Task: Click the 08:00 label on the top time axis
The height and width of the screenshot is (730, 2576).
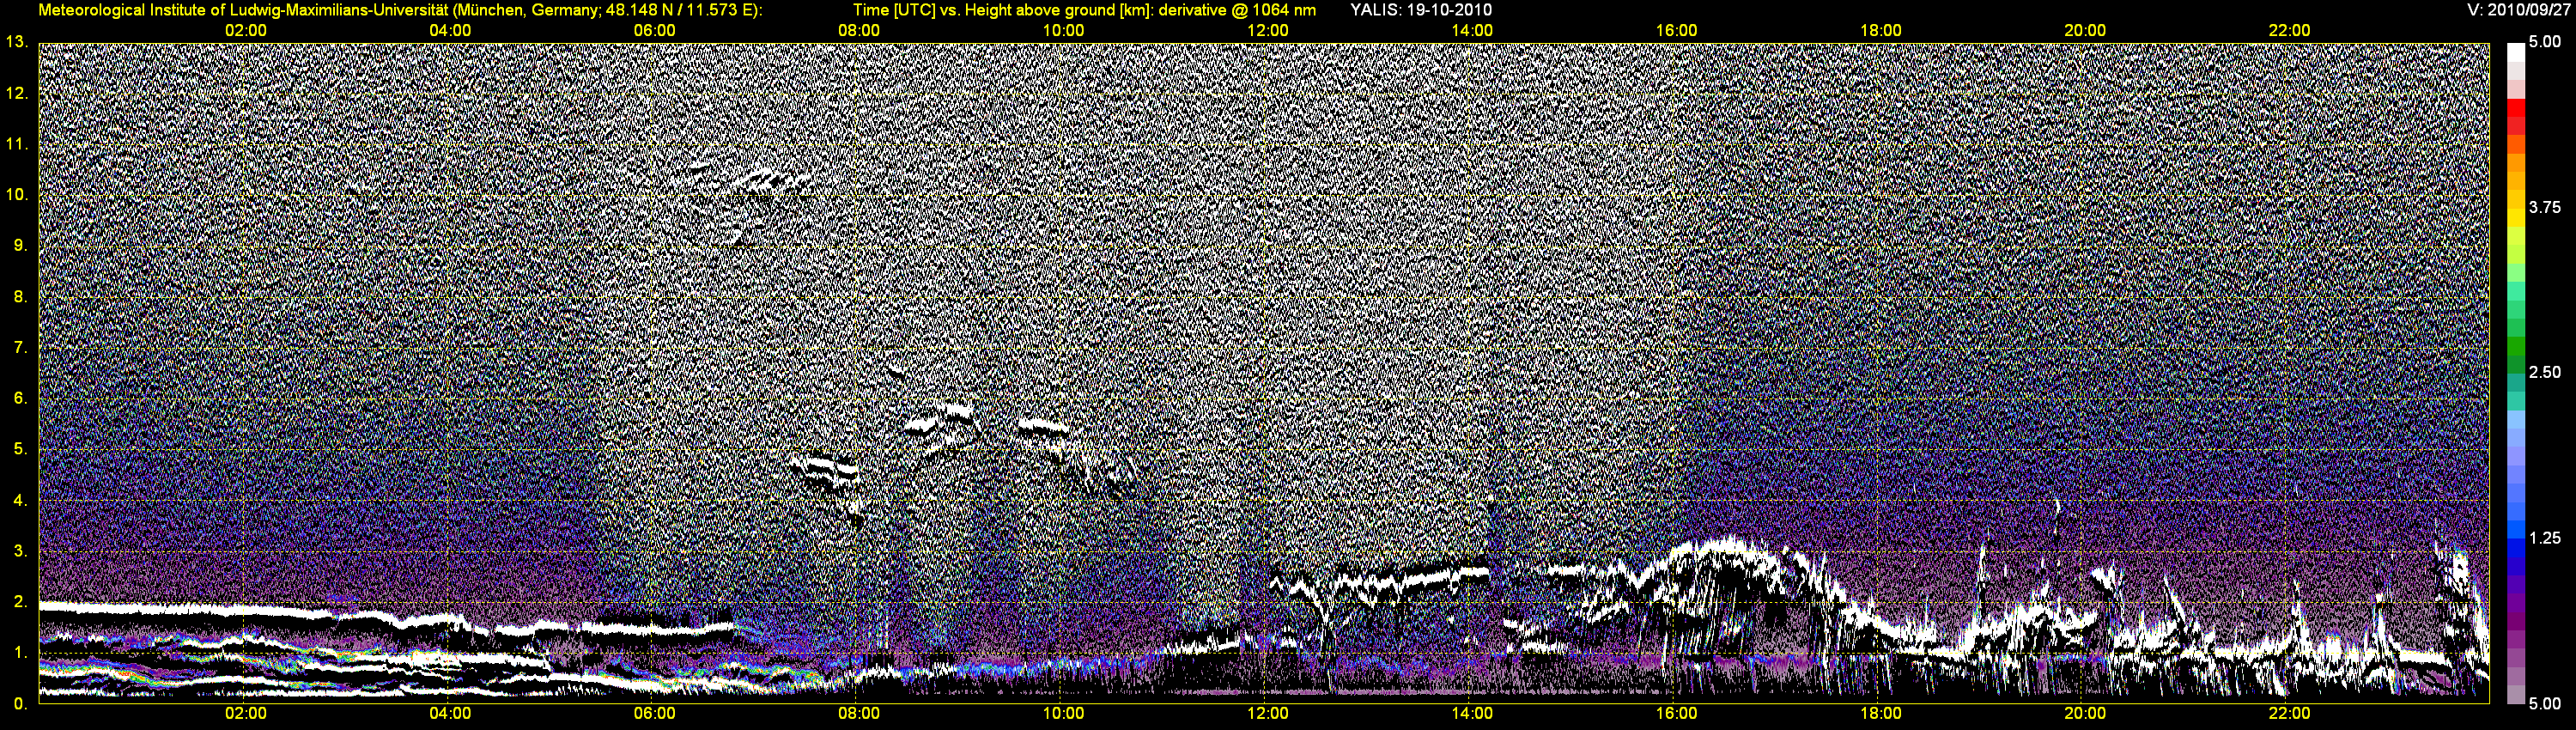Action: tap(859, 31)
